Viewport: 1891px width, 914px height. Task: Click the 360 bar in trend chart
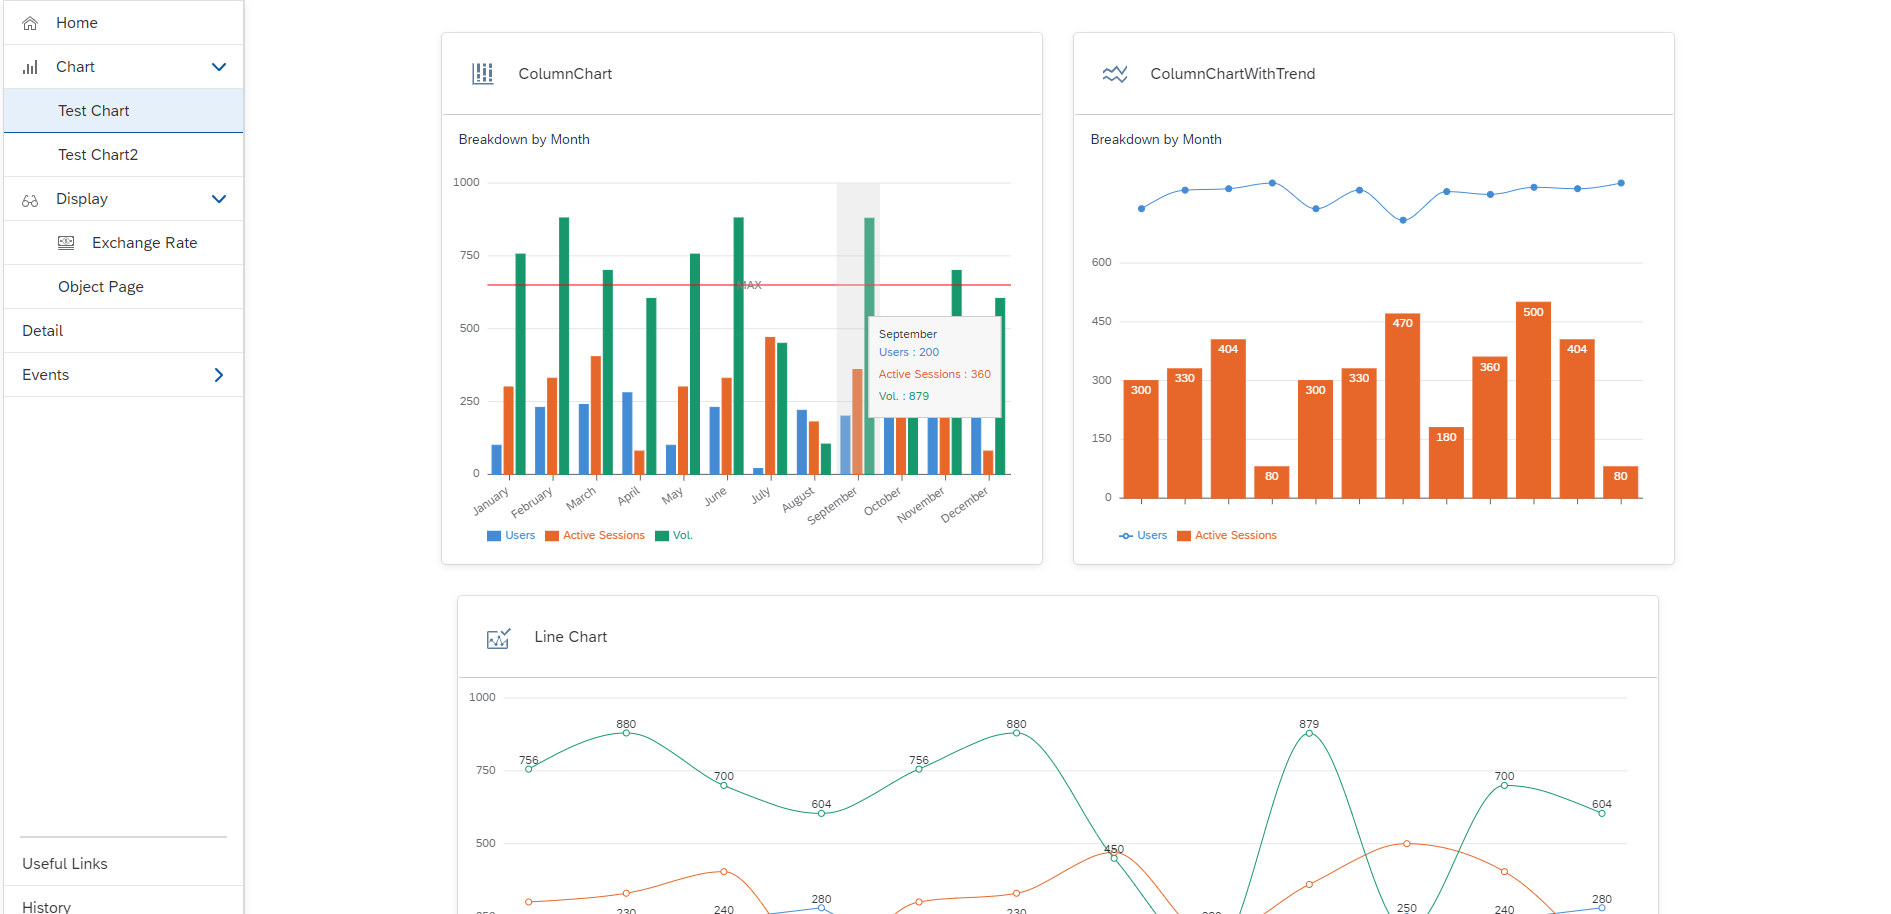coord(1489,428)
